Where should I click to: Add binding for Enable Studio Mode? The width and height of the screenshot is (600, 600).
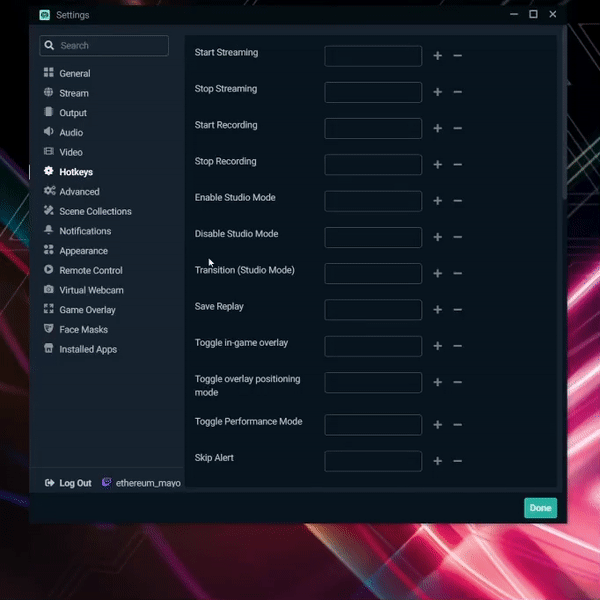coord(438,201)
